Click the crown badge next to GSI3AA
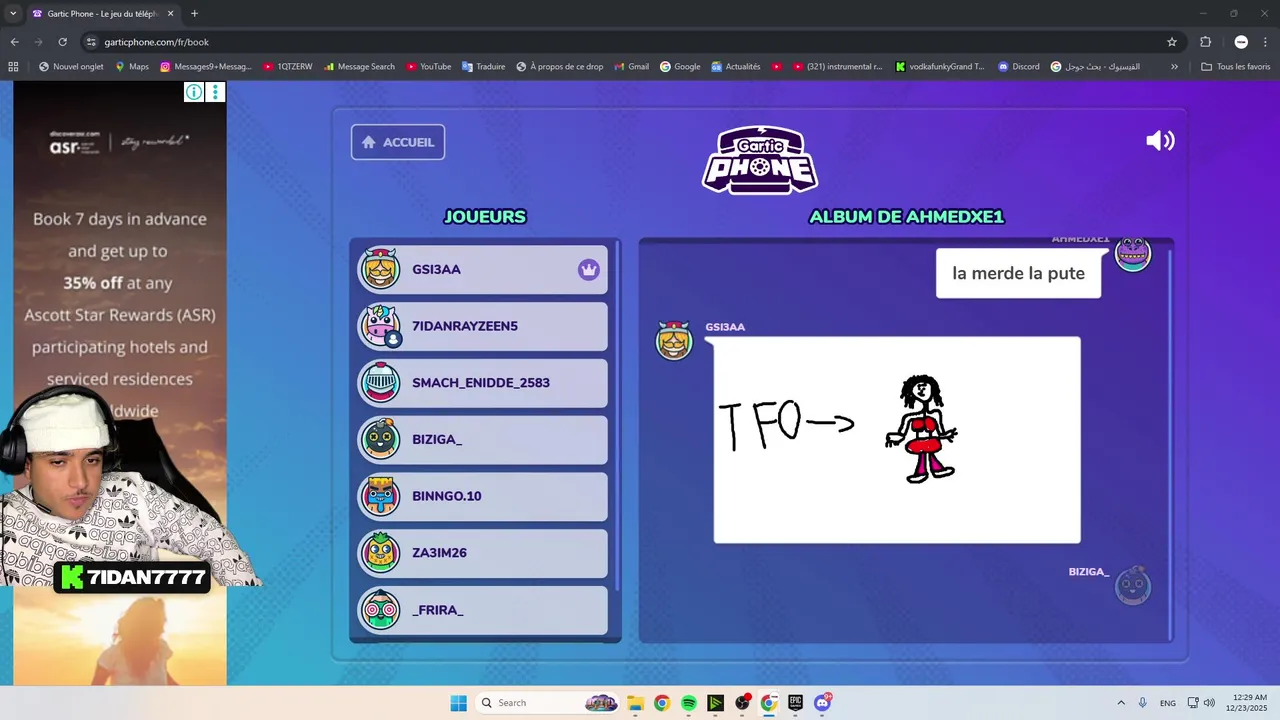Image resolution: width=1280 pixels, height=720 pixels. [x=589, y=269]
